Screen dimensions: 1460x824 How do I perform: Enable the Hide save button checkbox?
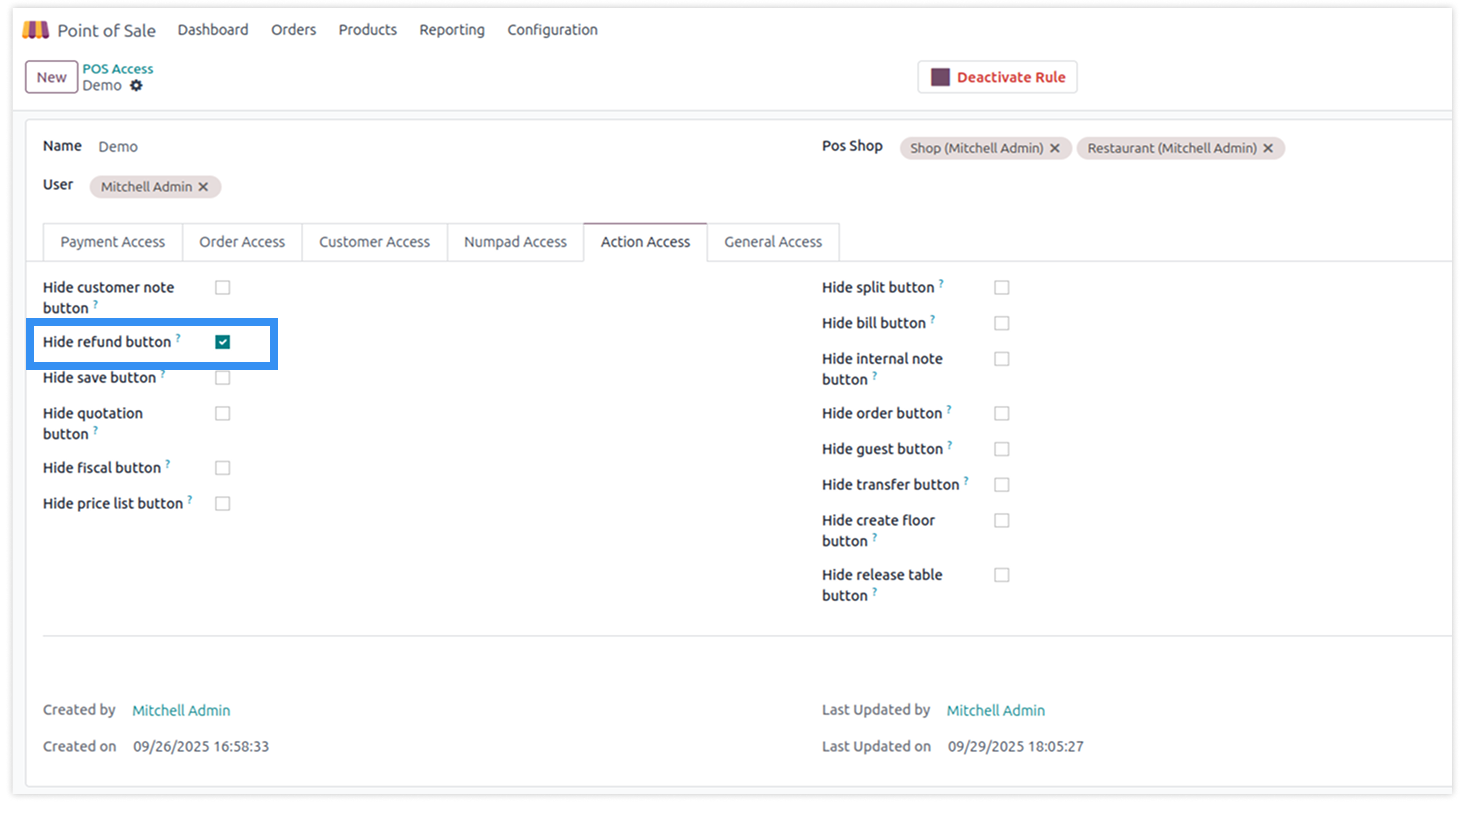[222, 378]
